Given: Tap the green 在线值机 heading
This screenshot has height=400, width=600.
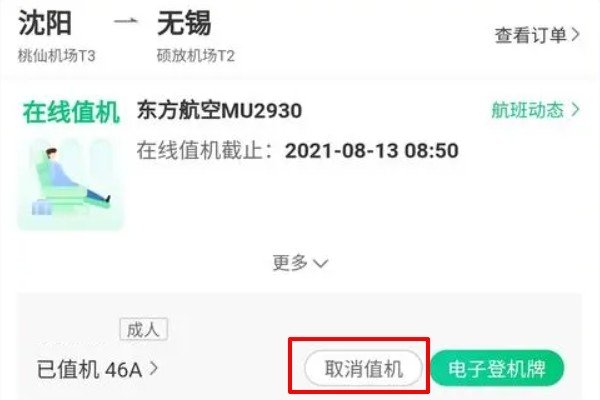Looking at the screenshot, I should pos(71,112).
